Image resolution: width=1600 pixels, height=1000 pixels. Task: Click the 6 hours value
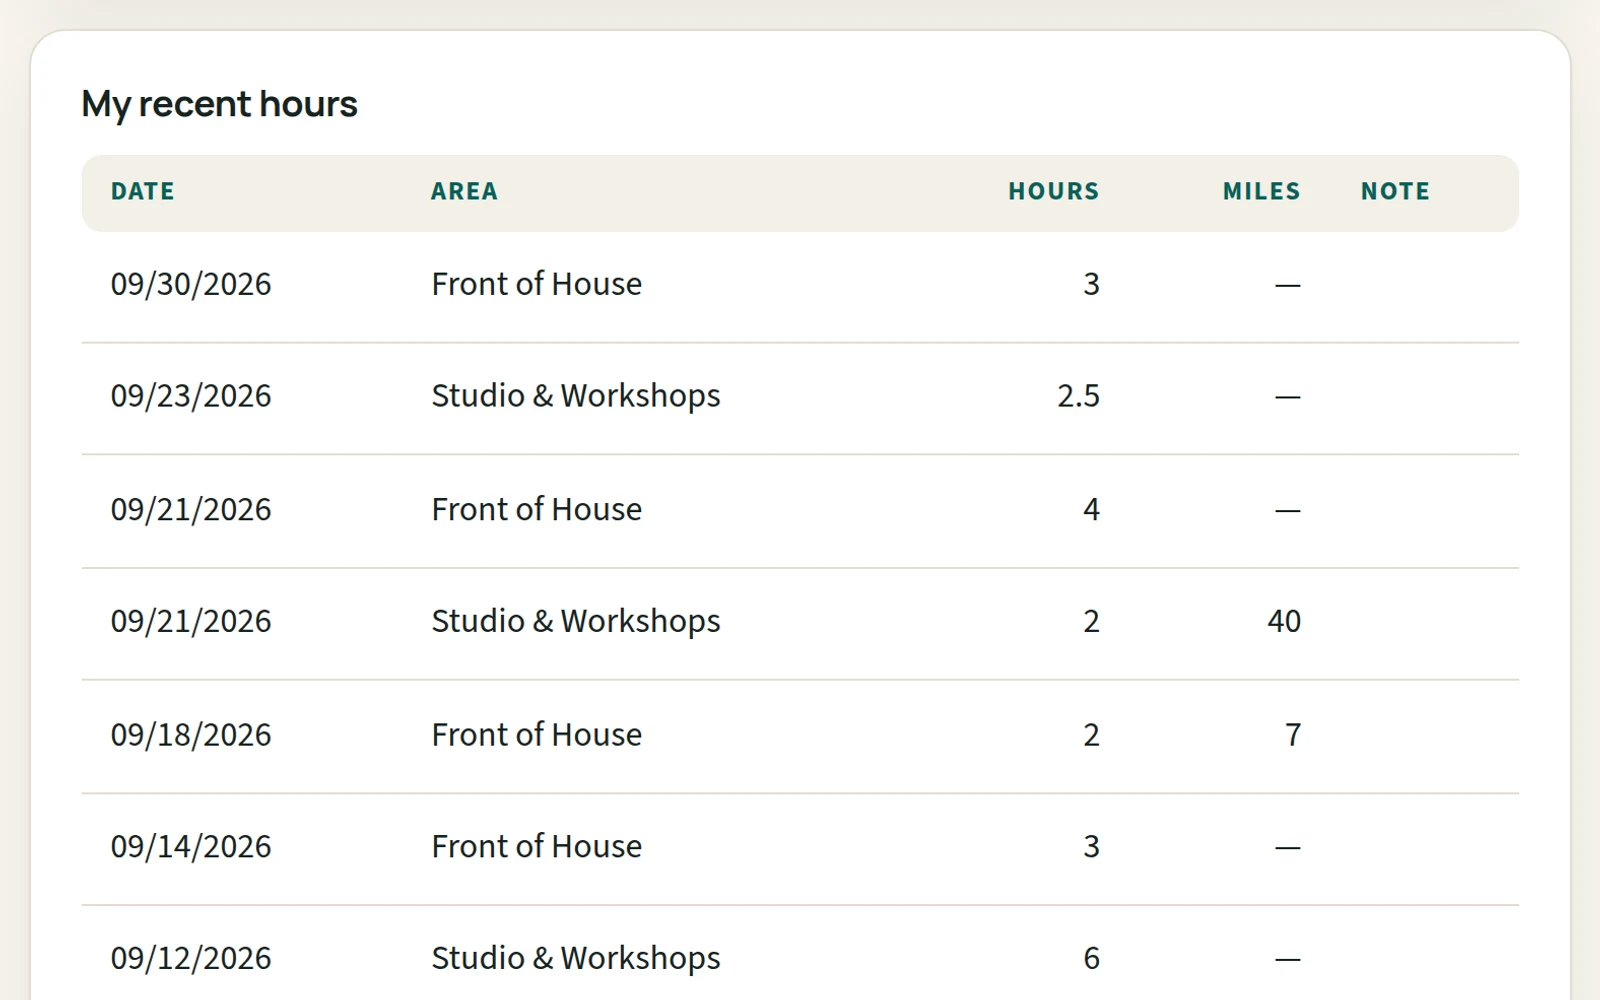1091,958
